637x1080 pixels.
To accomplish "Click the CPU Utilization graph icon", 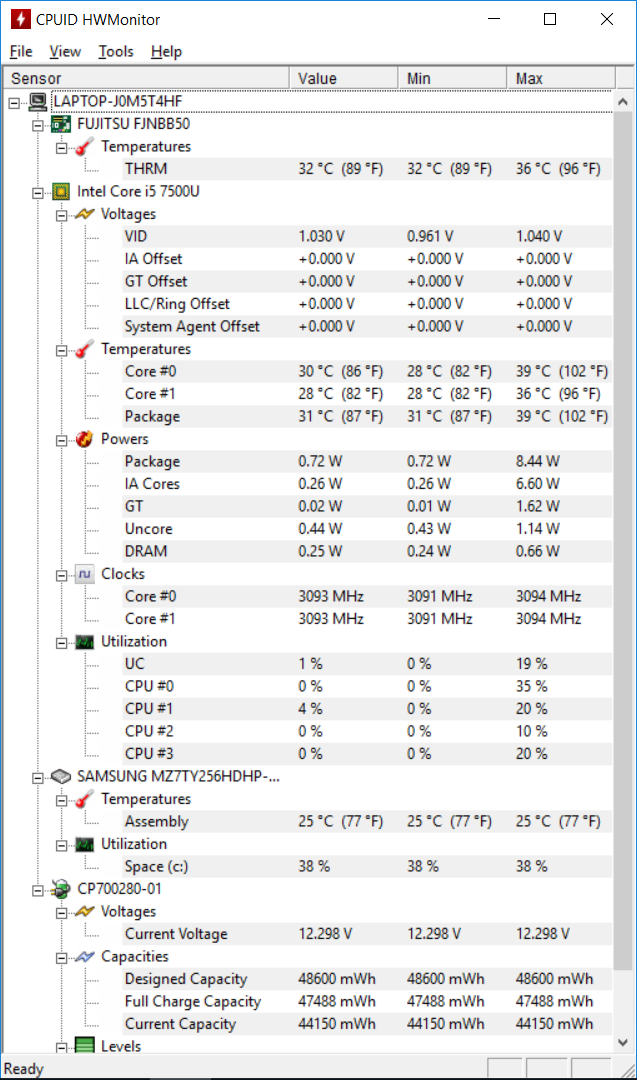I will click(x=85, y=641).
